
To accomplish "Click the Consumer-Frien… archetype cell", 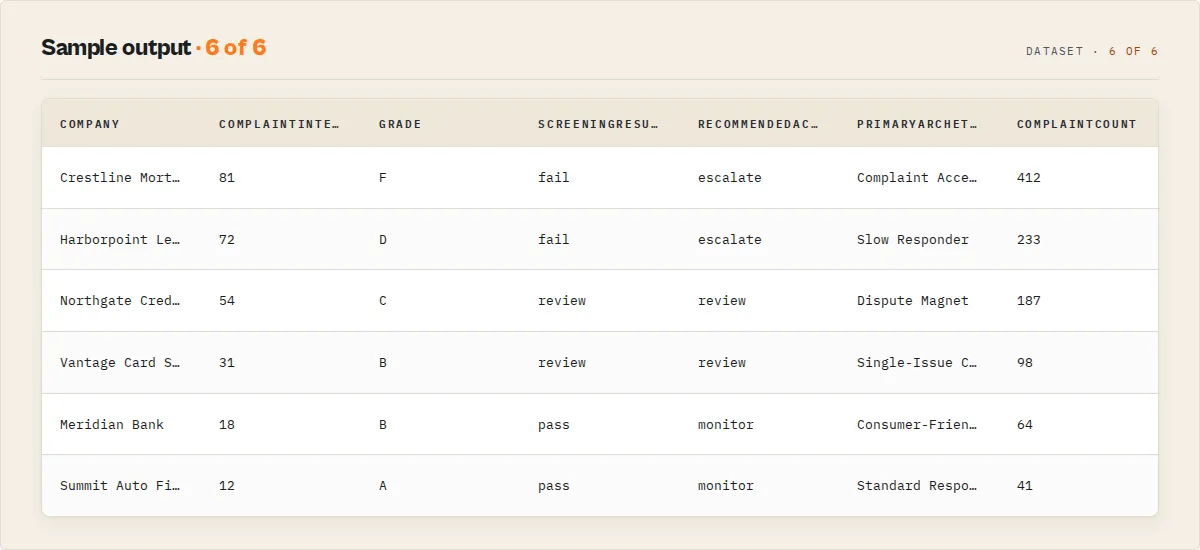I will coord(917,425).
